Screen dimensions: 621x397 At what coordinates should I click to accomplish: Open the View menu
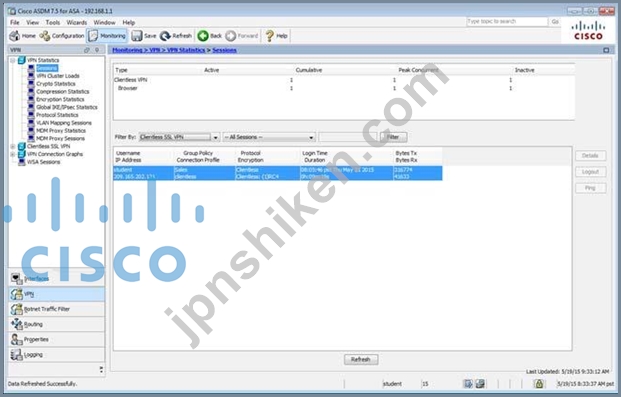(32, 22)
